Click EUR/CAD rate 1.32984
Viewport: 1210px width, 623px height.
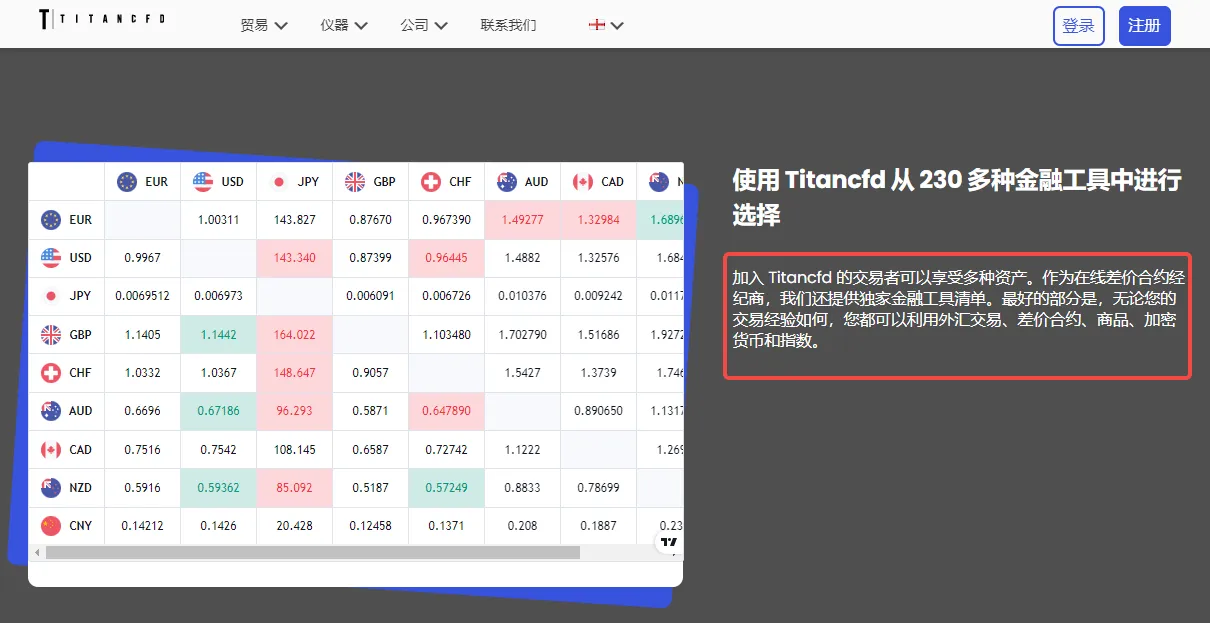599,220
